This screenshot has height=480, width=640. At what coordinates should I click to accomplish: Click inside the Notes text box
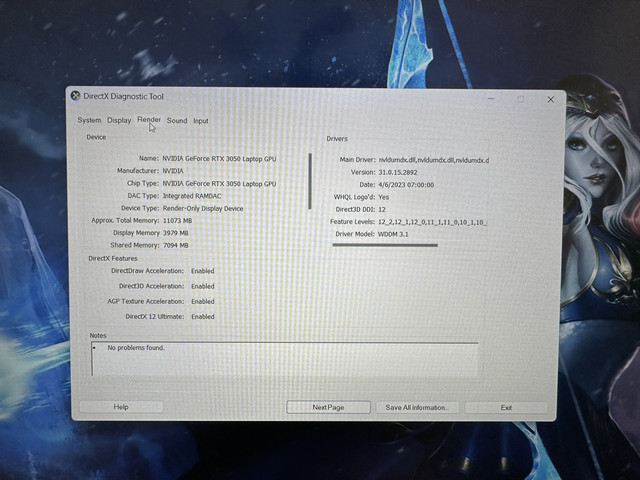click(284, 359)
